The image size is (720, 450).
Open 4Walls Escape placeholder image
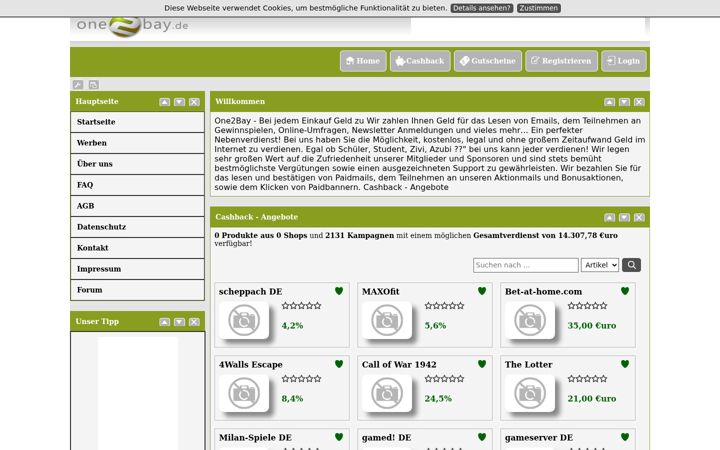click(x=244, y=393)
